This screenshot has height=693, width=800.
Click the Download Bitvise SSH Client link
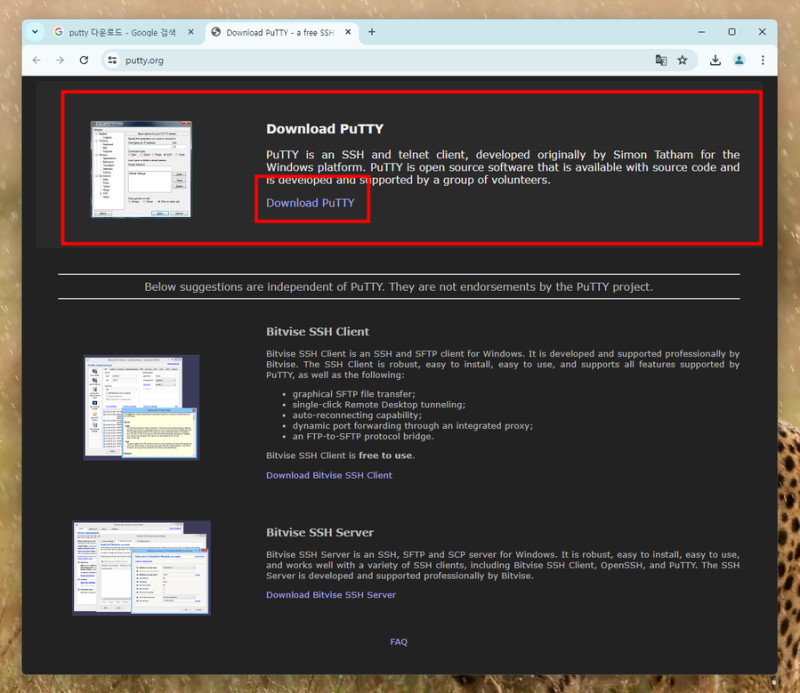[329, 475]
